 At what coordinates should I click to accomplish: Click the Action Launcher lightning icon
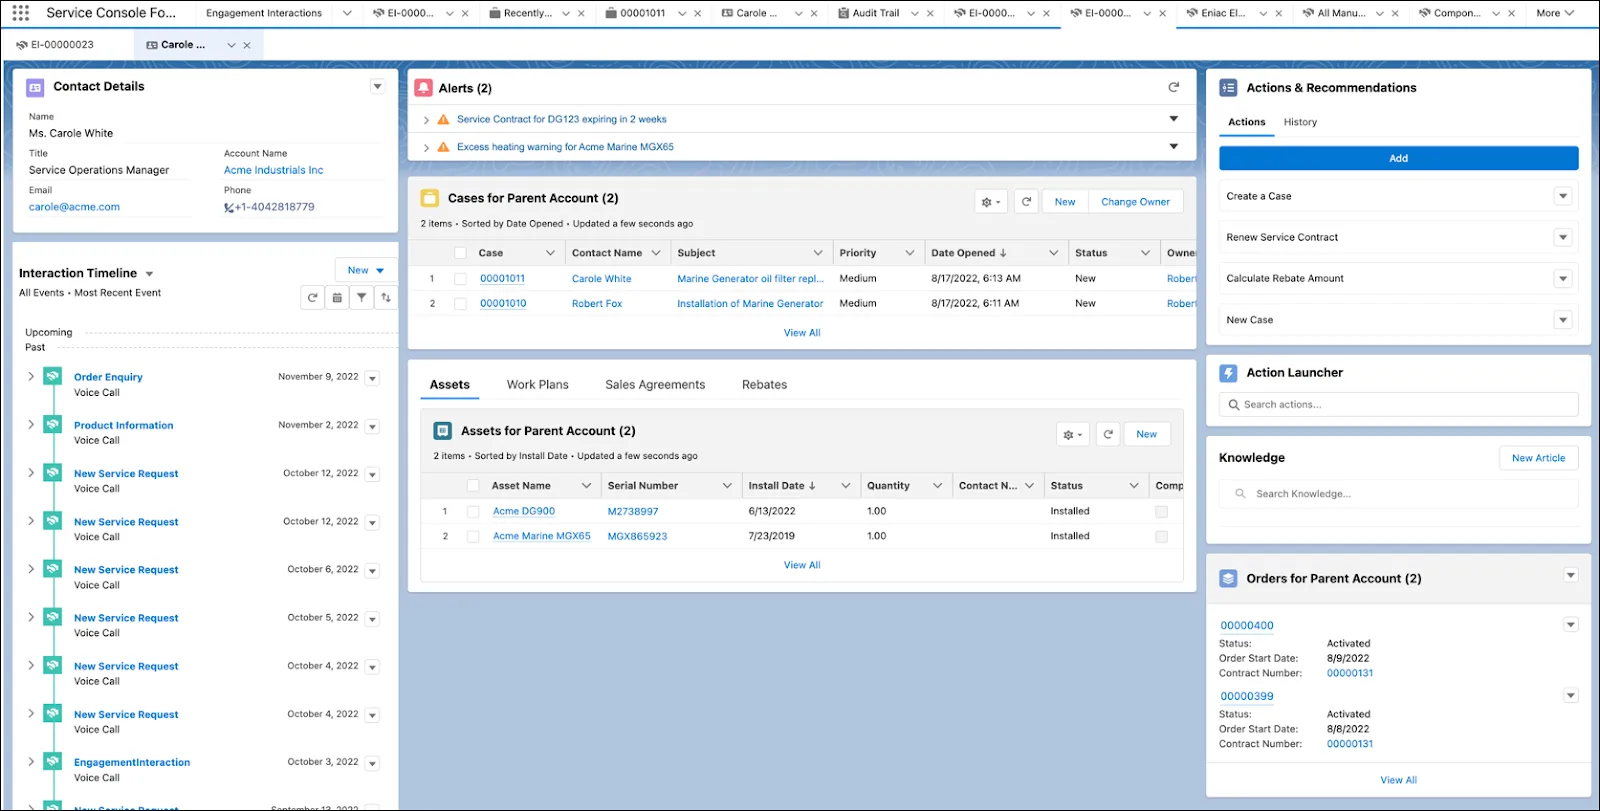1229,373
